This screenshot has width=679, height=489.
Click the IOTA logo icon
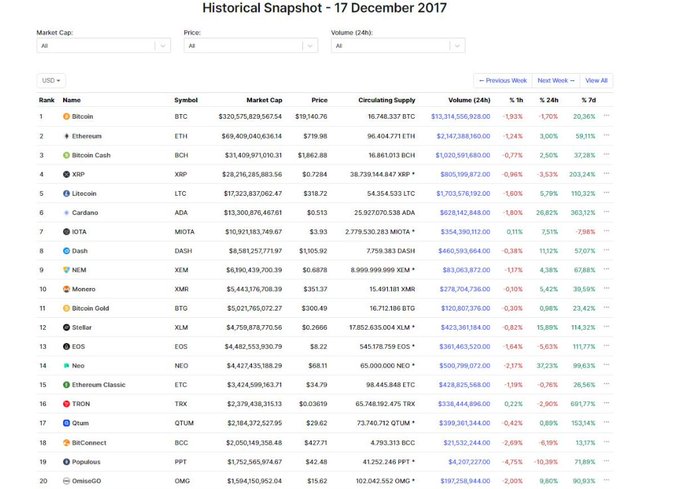[66, 232]
